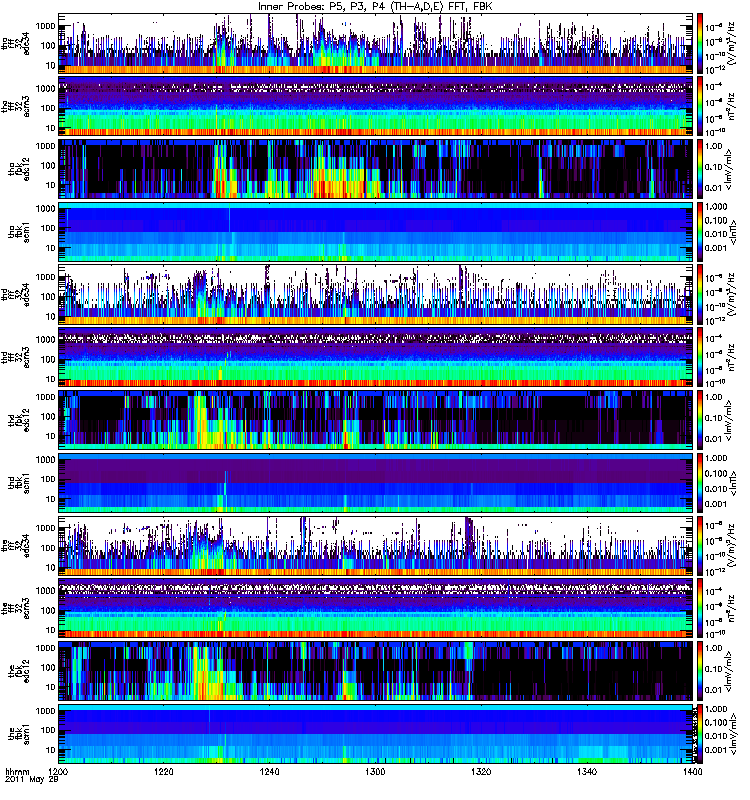
Task: Select the tha fbk edc12 spectrogram panel
Action: tap(376, 169)
